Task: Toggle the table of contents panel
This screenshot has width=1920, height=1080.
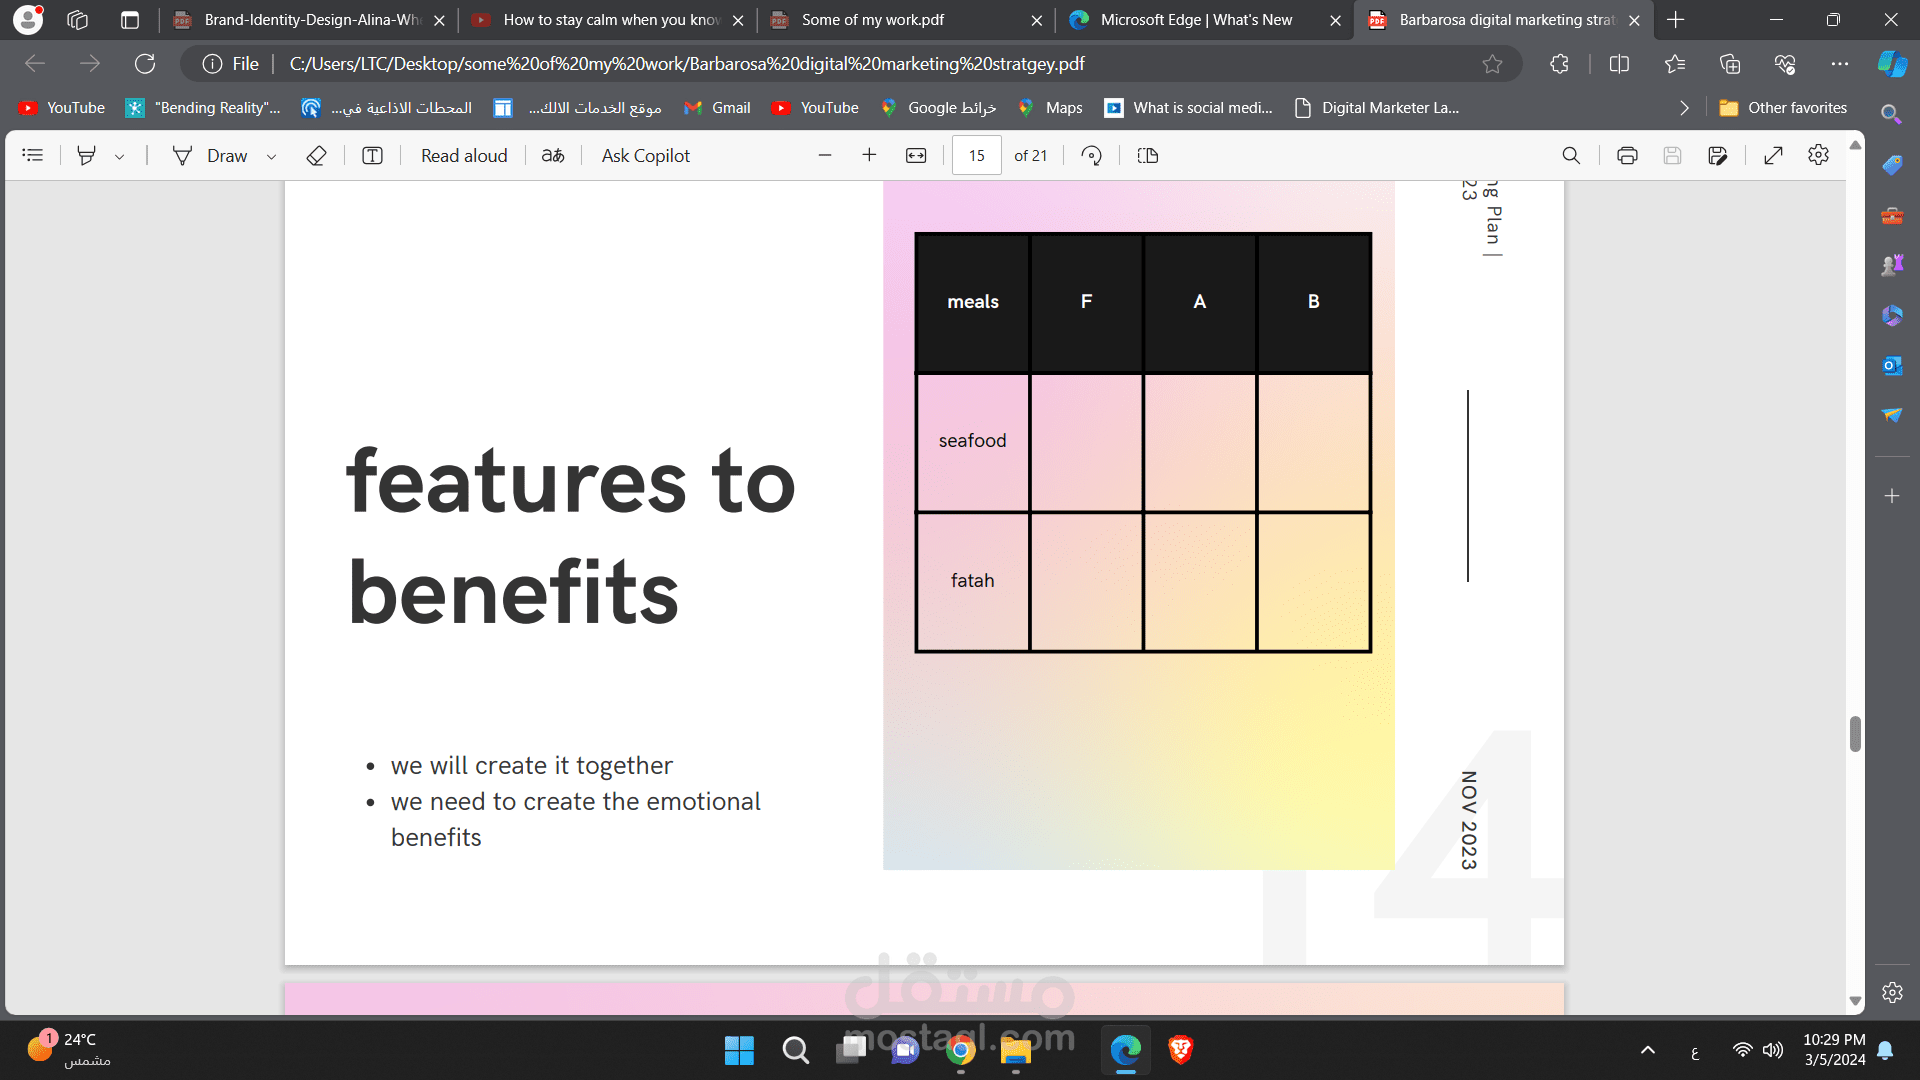Action: coord(33,155)
